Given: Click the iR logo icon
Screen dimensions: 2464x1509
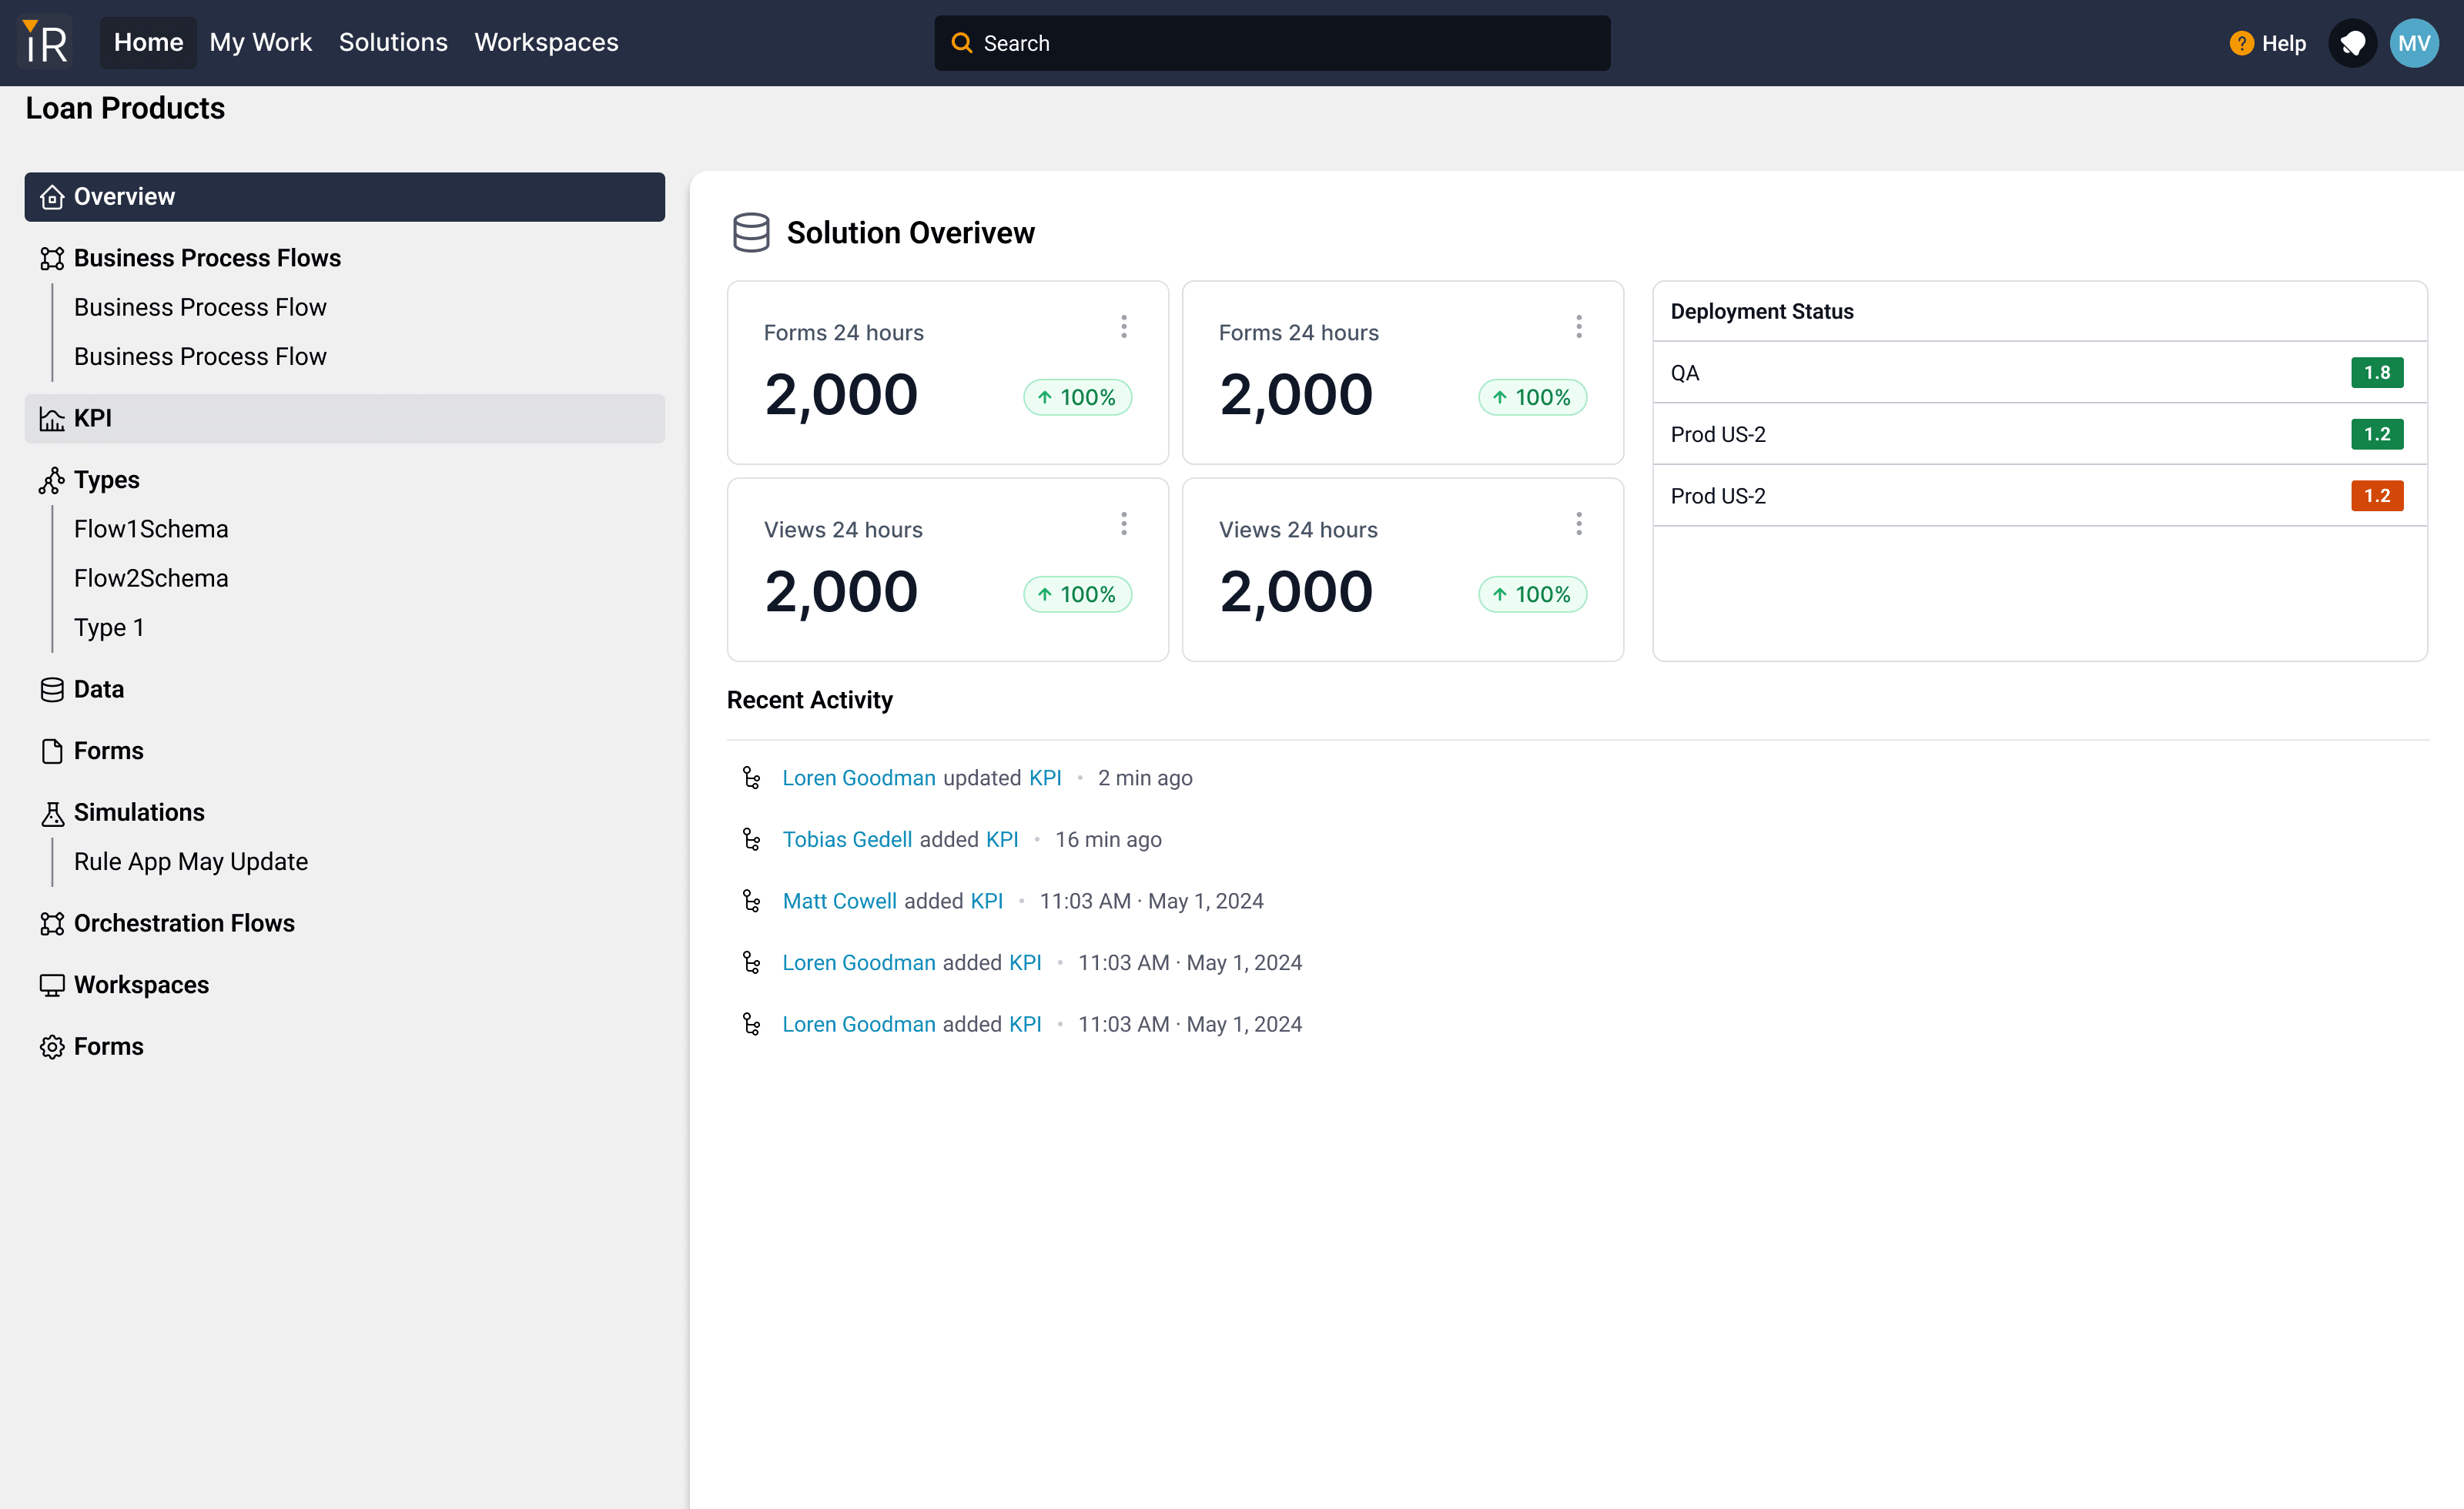Looking at the screenshot, I should coord(46,42).
